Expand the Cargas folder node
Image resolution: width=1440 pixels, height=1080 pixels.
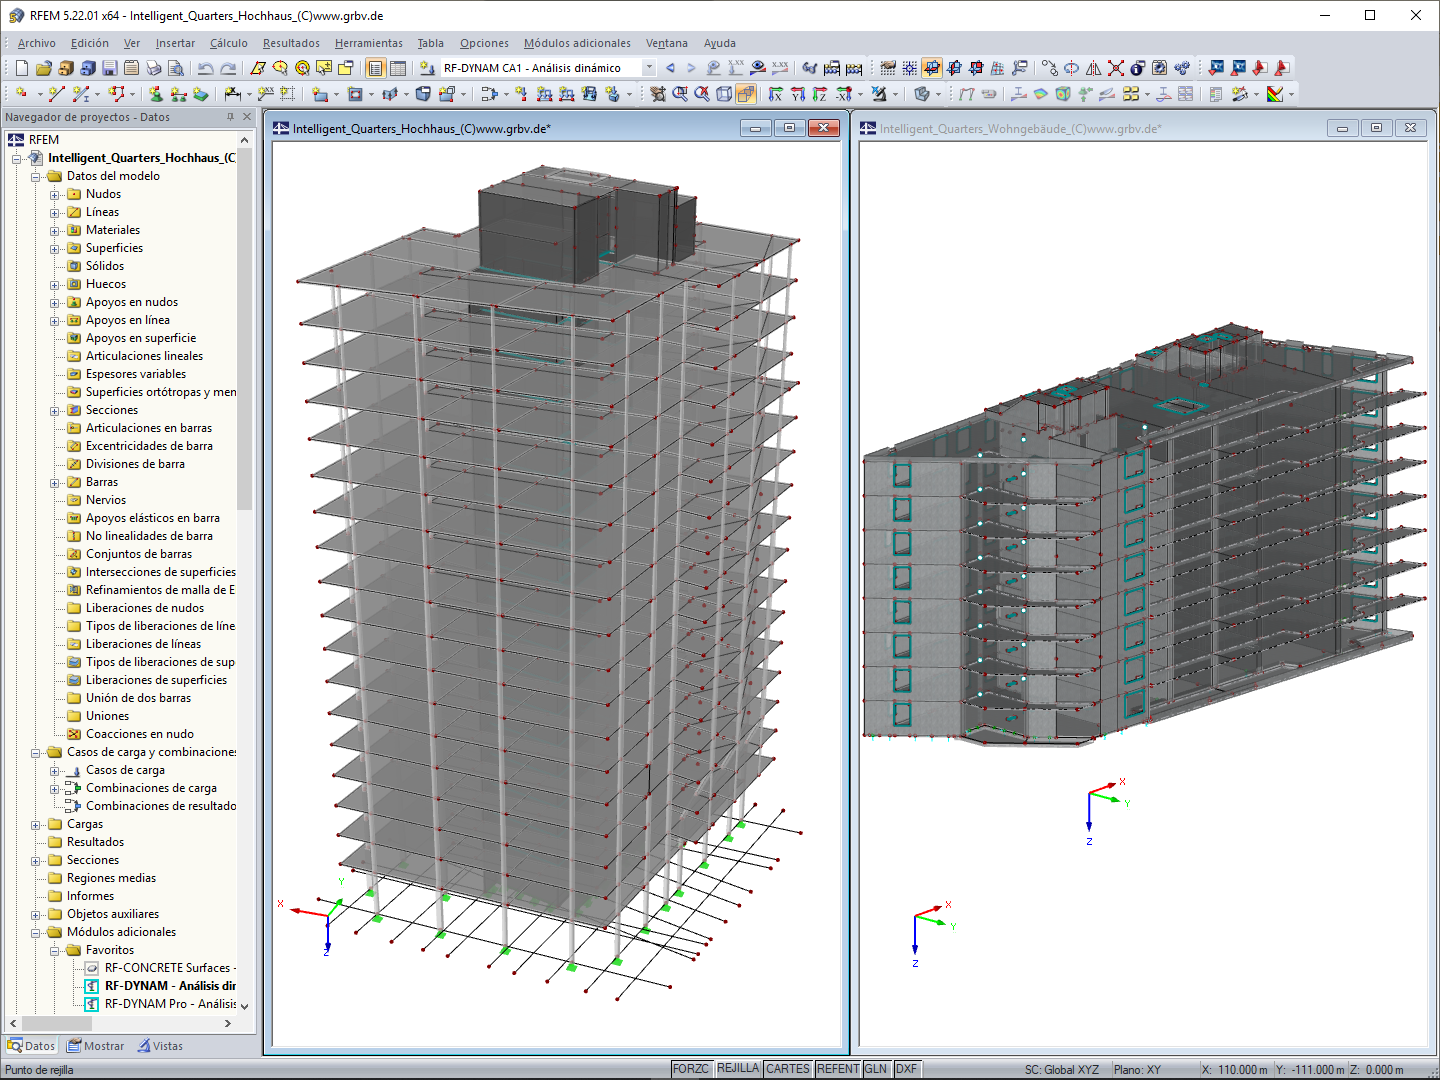36,825
